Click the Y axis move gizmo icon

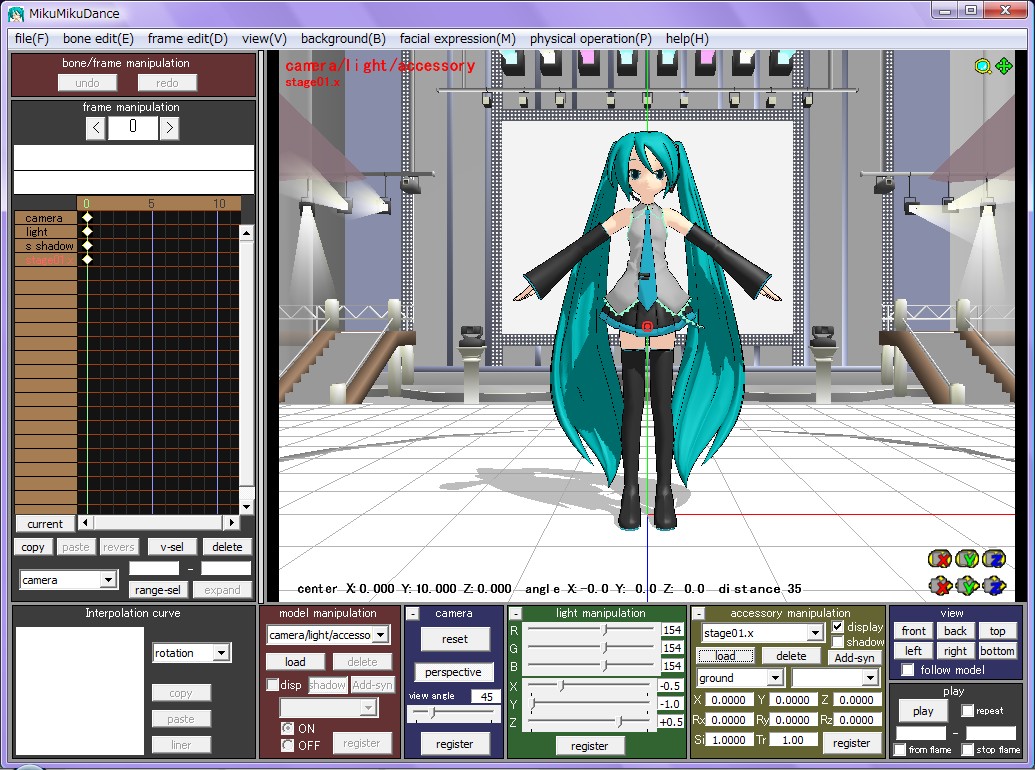(967, 585)
